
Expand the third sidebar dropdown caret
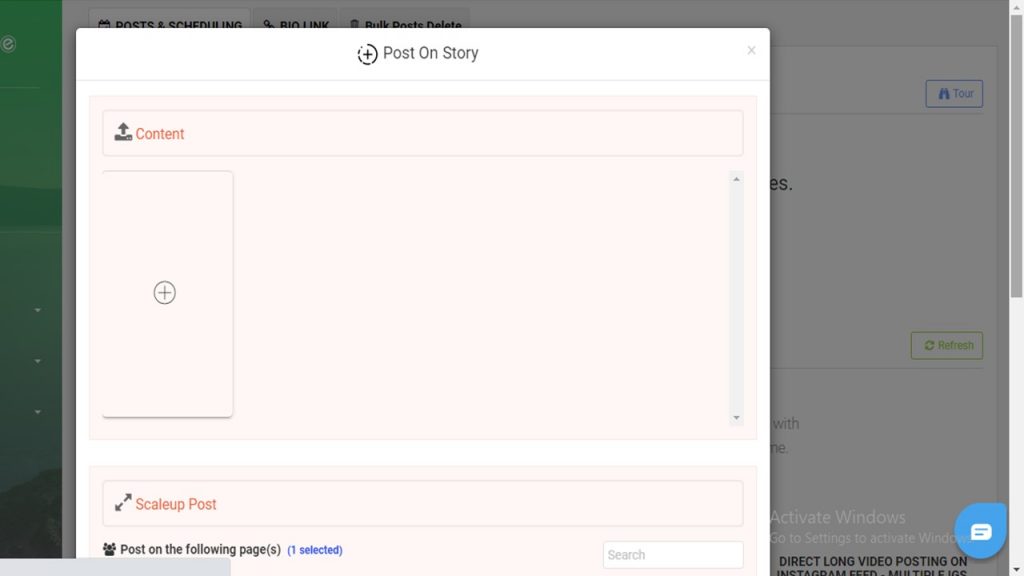pos(37,412)
